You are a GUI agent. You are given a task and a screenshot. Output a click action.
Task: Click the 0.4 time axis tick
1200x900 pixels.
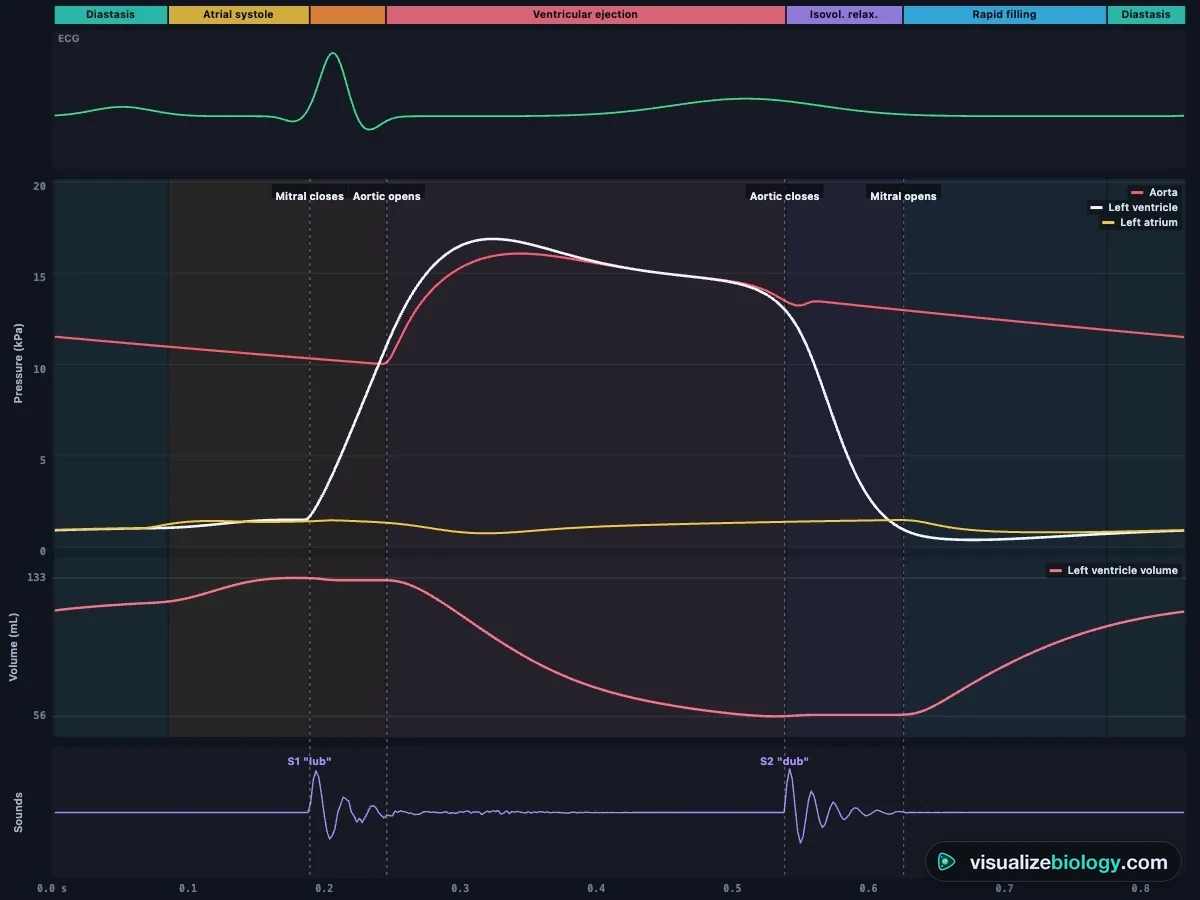pyautogui.click(x=596, y=888)
